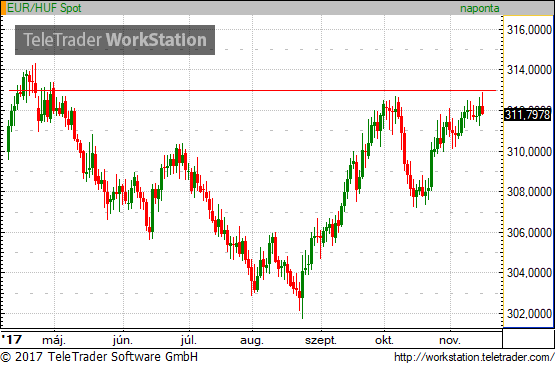Viewport: 555px width, 366px height.
Task: Click the 302,0000 price axis label
Action: click(529, 314)
